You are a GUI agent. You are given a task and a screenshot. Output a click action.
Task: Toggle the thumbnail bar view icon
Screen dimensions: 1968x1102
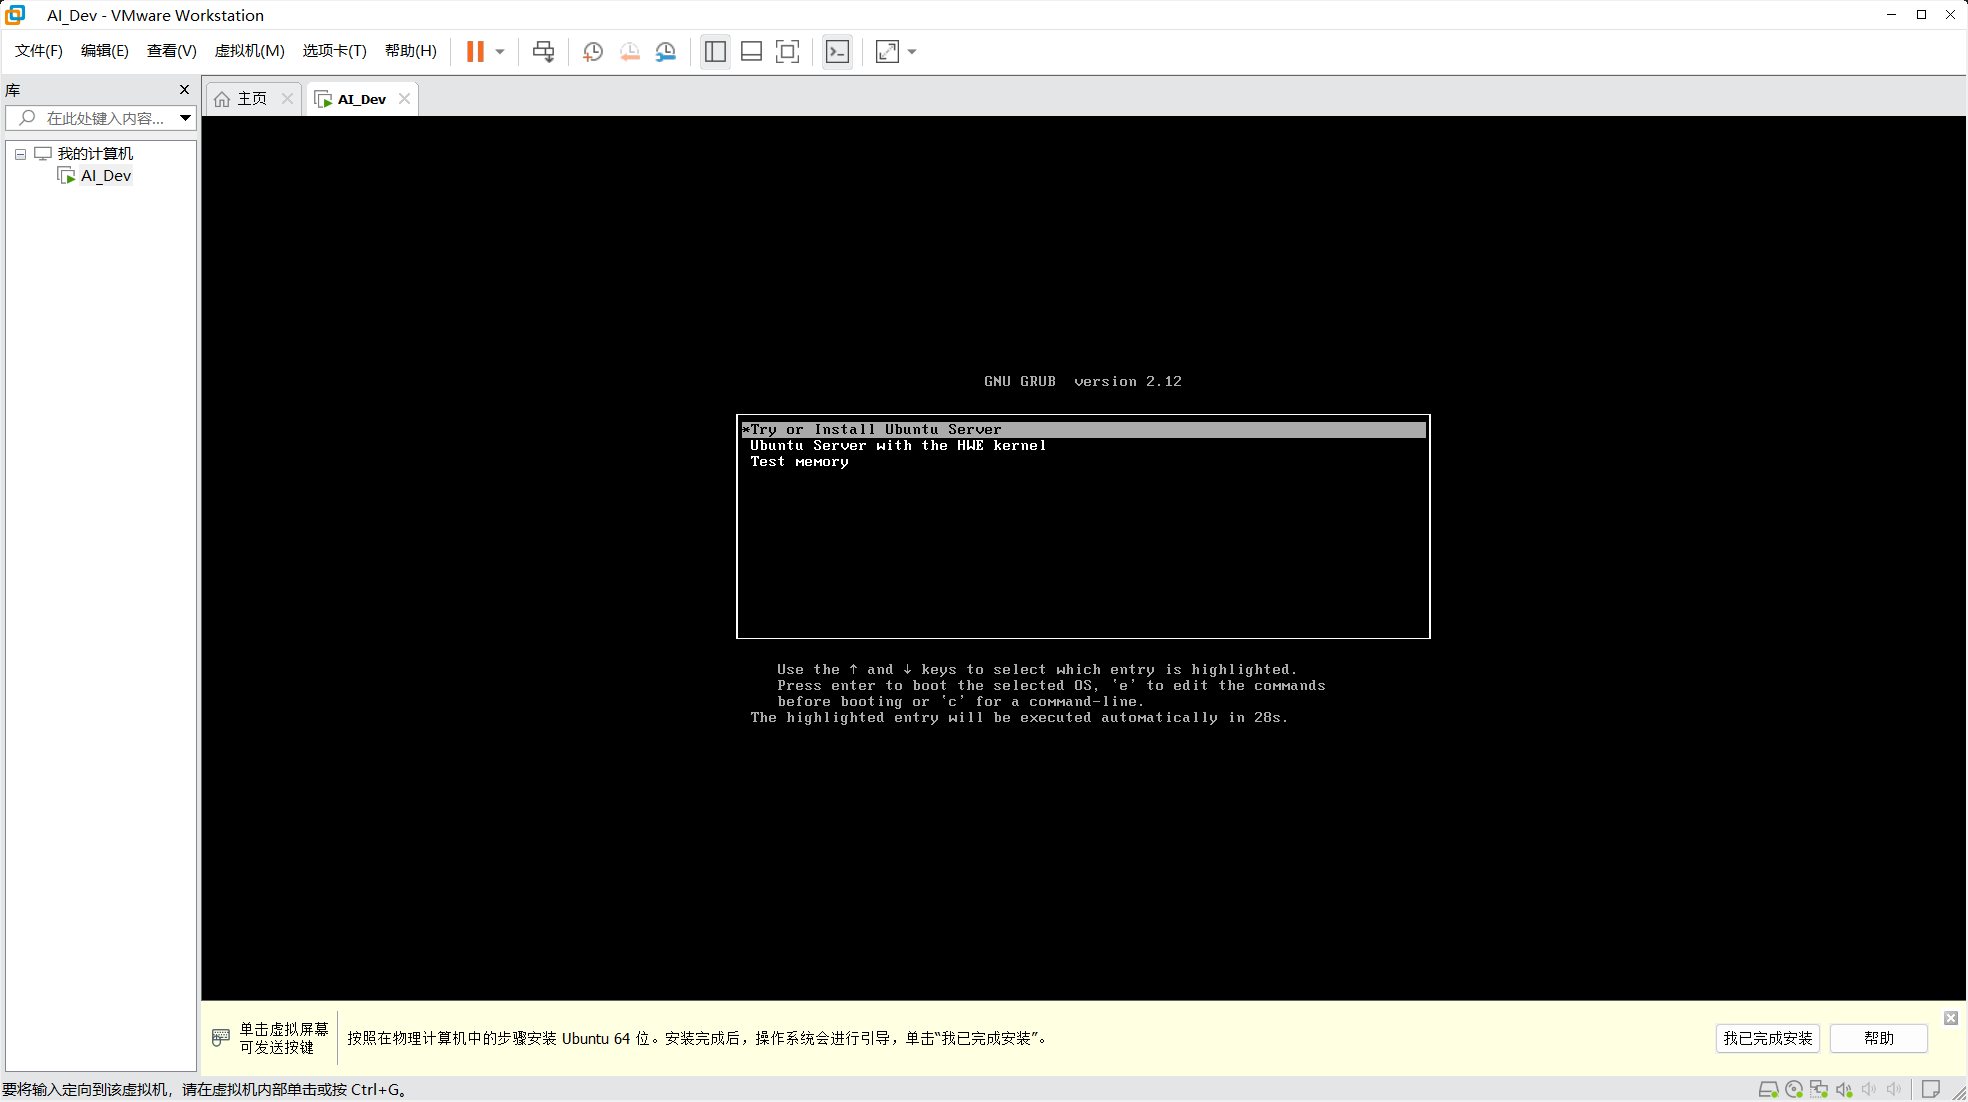pos(751,51)
